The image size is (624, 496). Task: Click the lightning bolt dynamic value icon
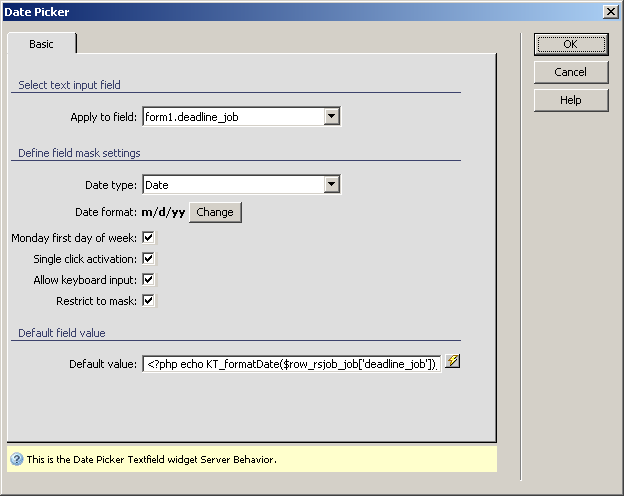[453, 362]
